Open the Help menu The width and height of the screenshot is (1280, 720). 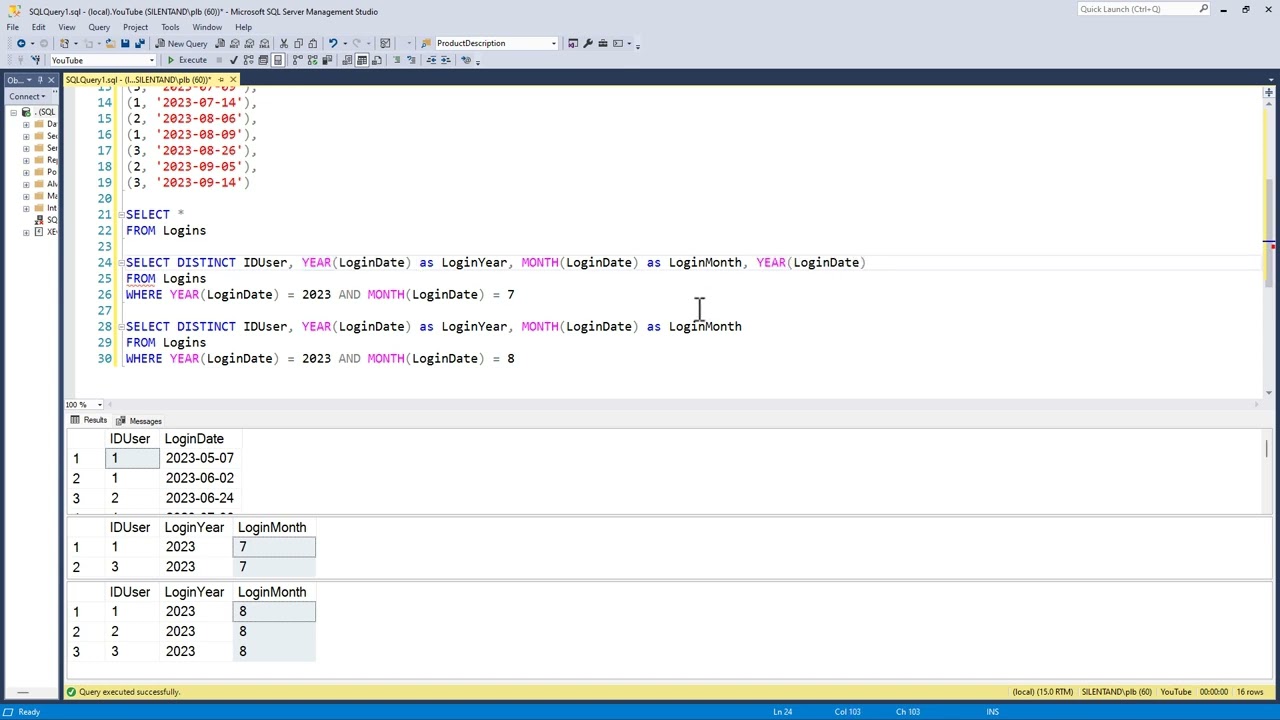pyautogui.click(x=243, y=27)
